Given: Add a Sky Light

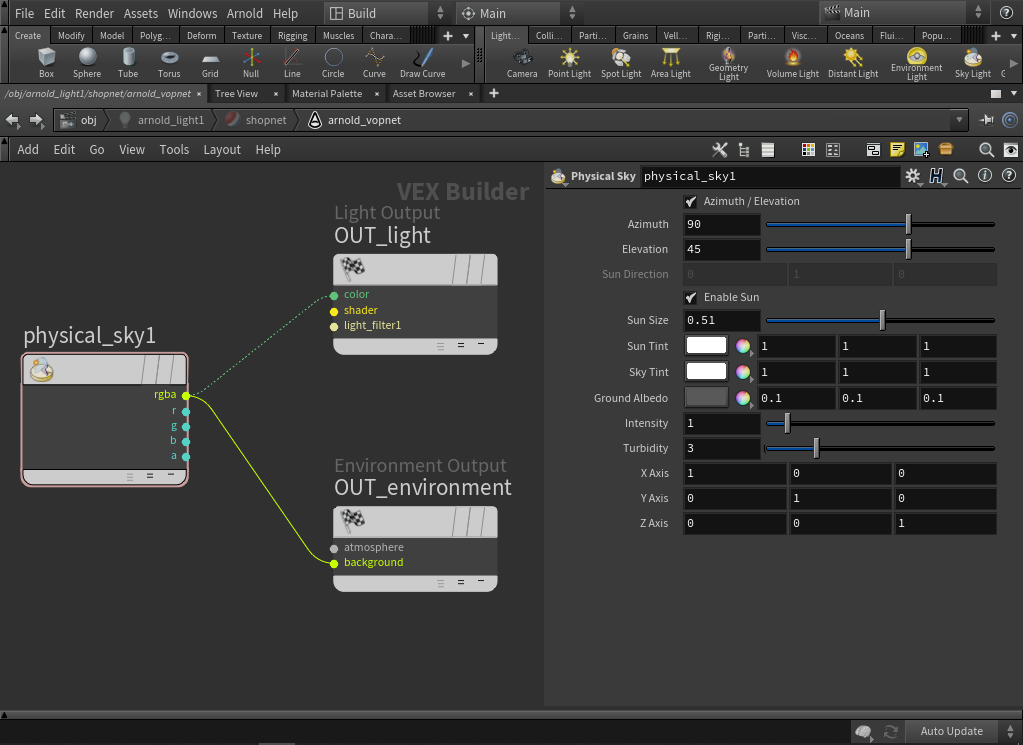Looking at the screenshot, I should 973,63.
